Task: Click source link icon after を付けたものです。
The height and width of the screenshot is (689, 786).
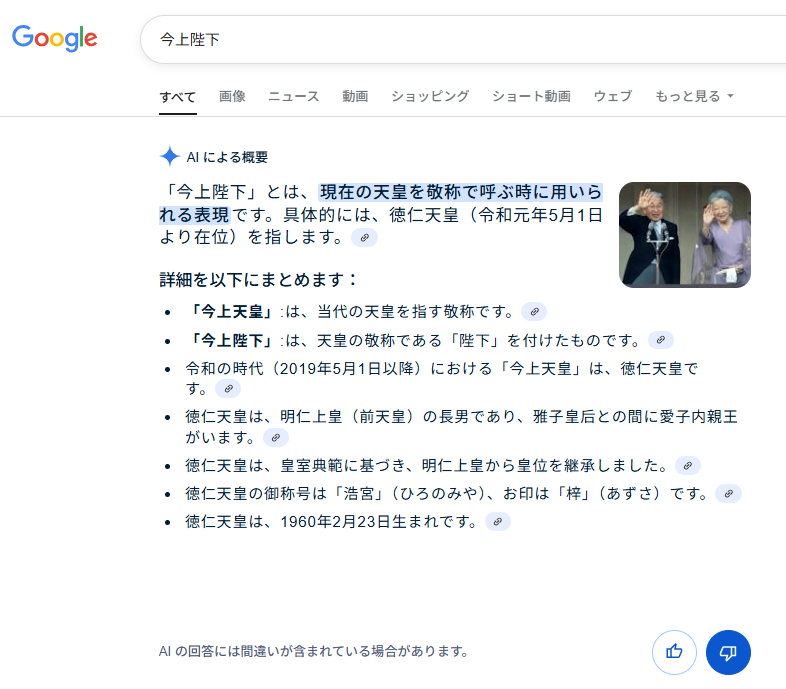Action: point(661,340)
